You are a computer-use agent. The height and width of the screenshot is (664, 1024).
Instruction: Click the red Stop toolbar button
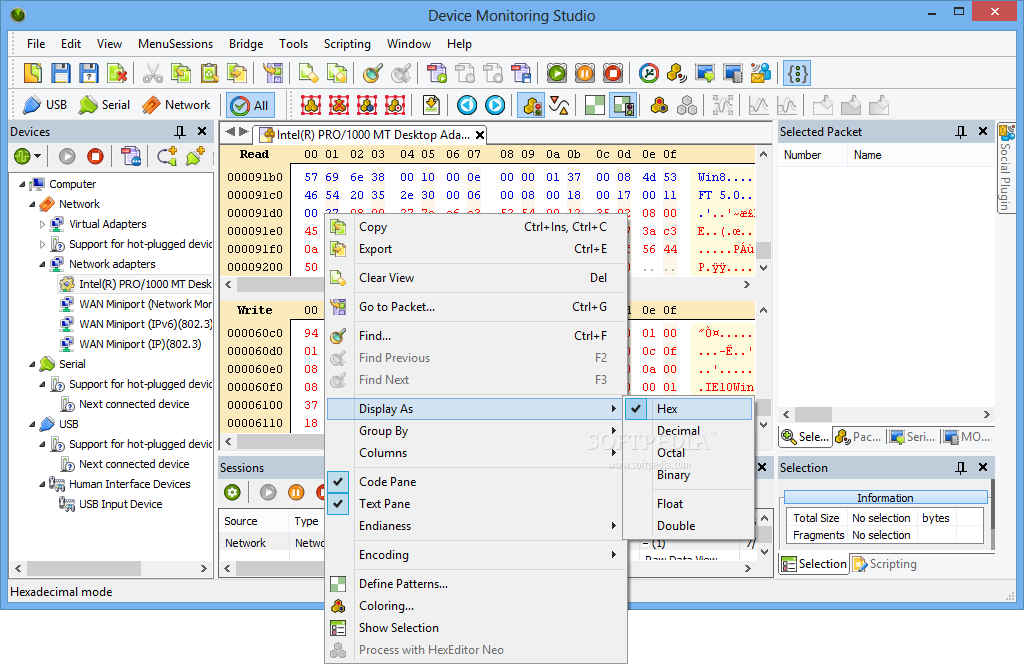tap(613, 73)
